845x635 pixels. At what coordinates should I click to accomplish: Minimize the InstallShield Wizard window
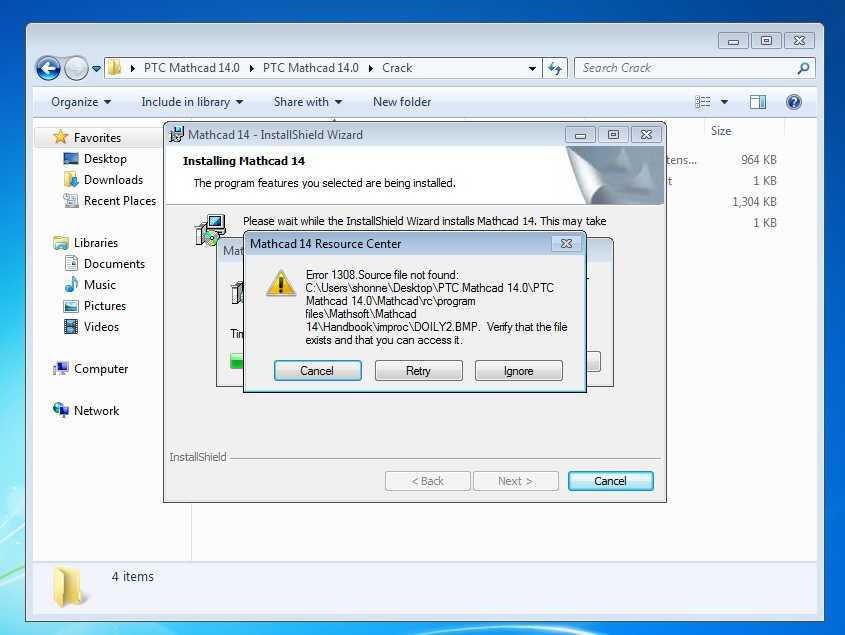580,135
